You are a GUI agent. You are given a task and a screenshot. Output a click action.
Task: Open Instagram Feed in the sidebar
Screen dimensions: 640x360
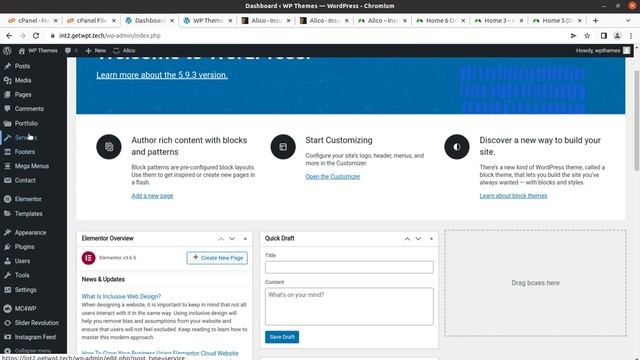pyautogui.click(x=35, y=337)
